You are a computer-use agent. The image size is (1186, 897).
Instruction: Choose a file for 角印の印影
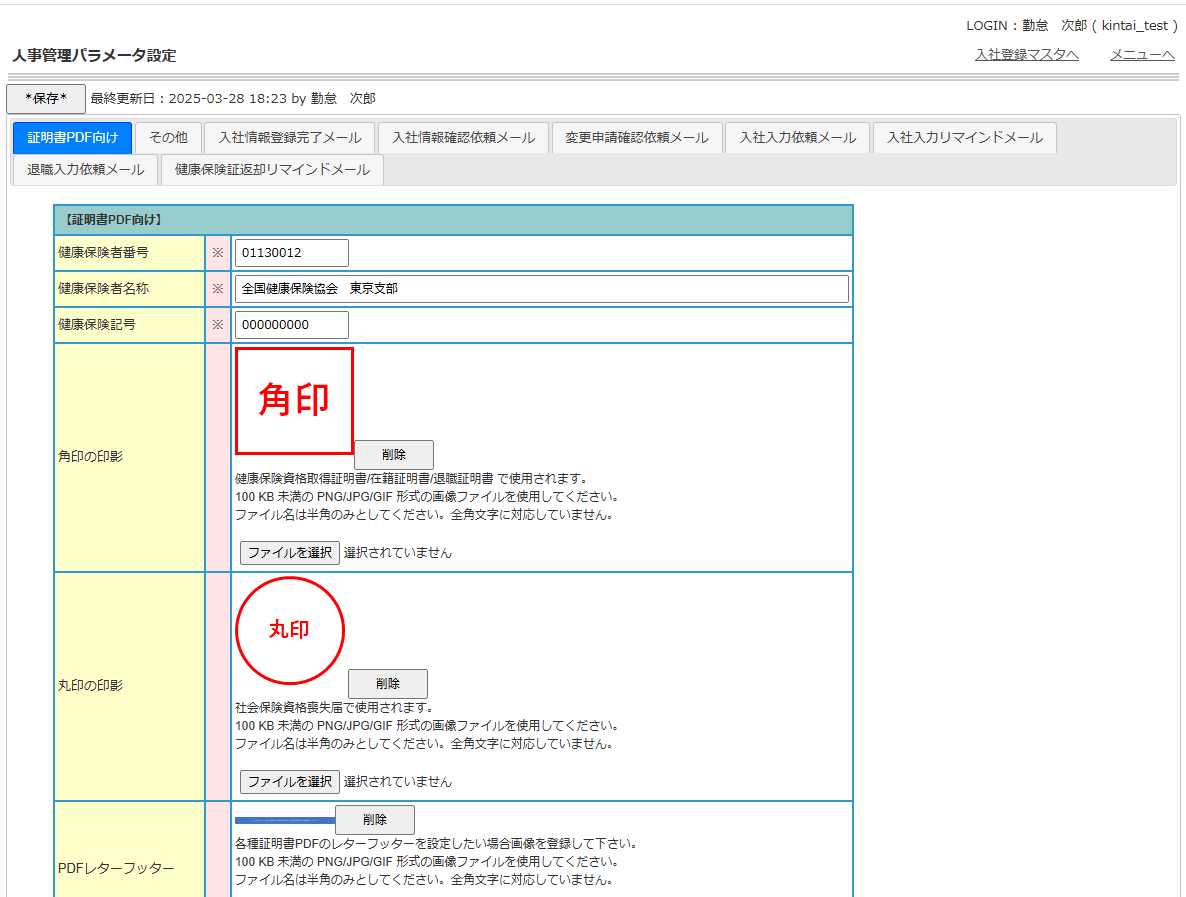coord(290,553)
